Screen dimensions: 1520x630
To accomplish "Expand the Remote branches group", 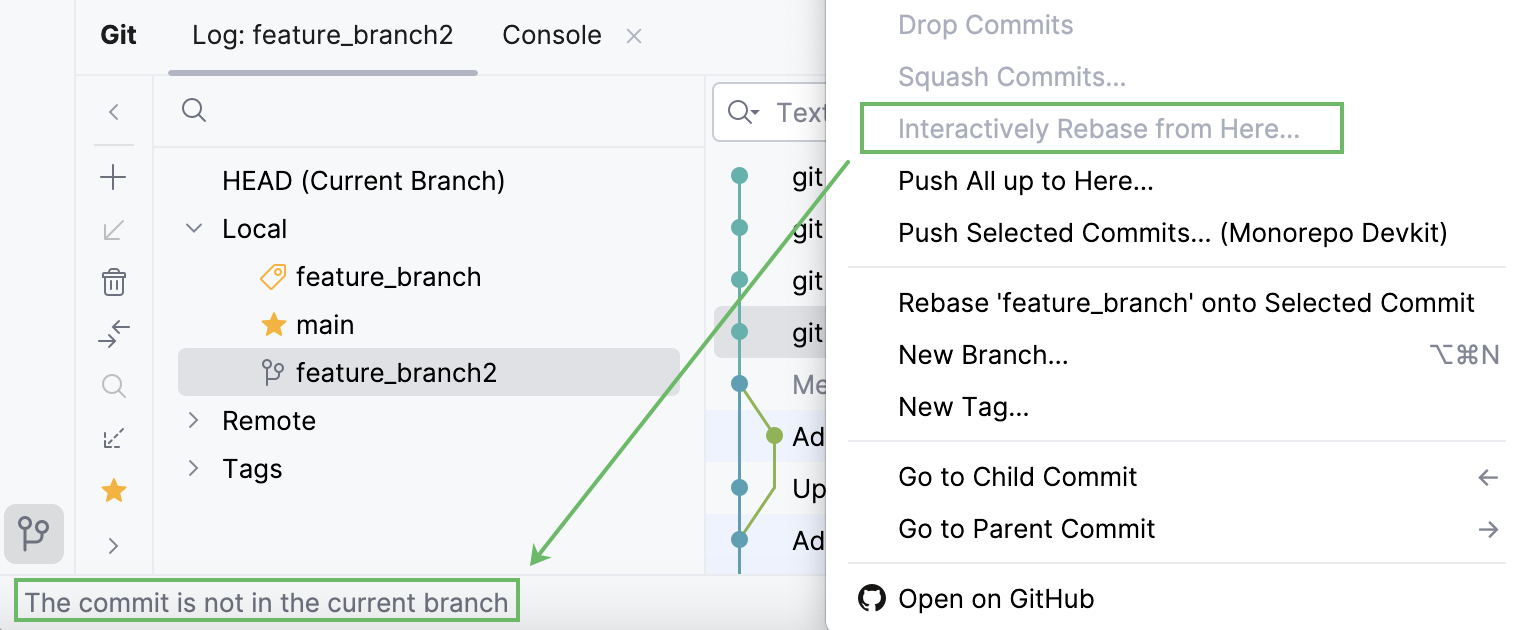I will (x=193, y=420).
